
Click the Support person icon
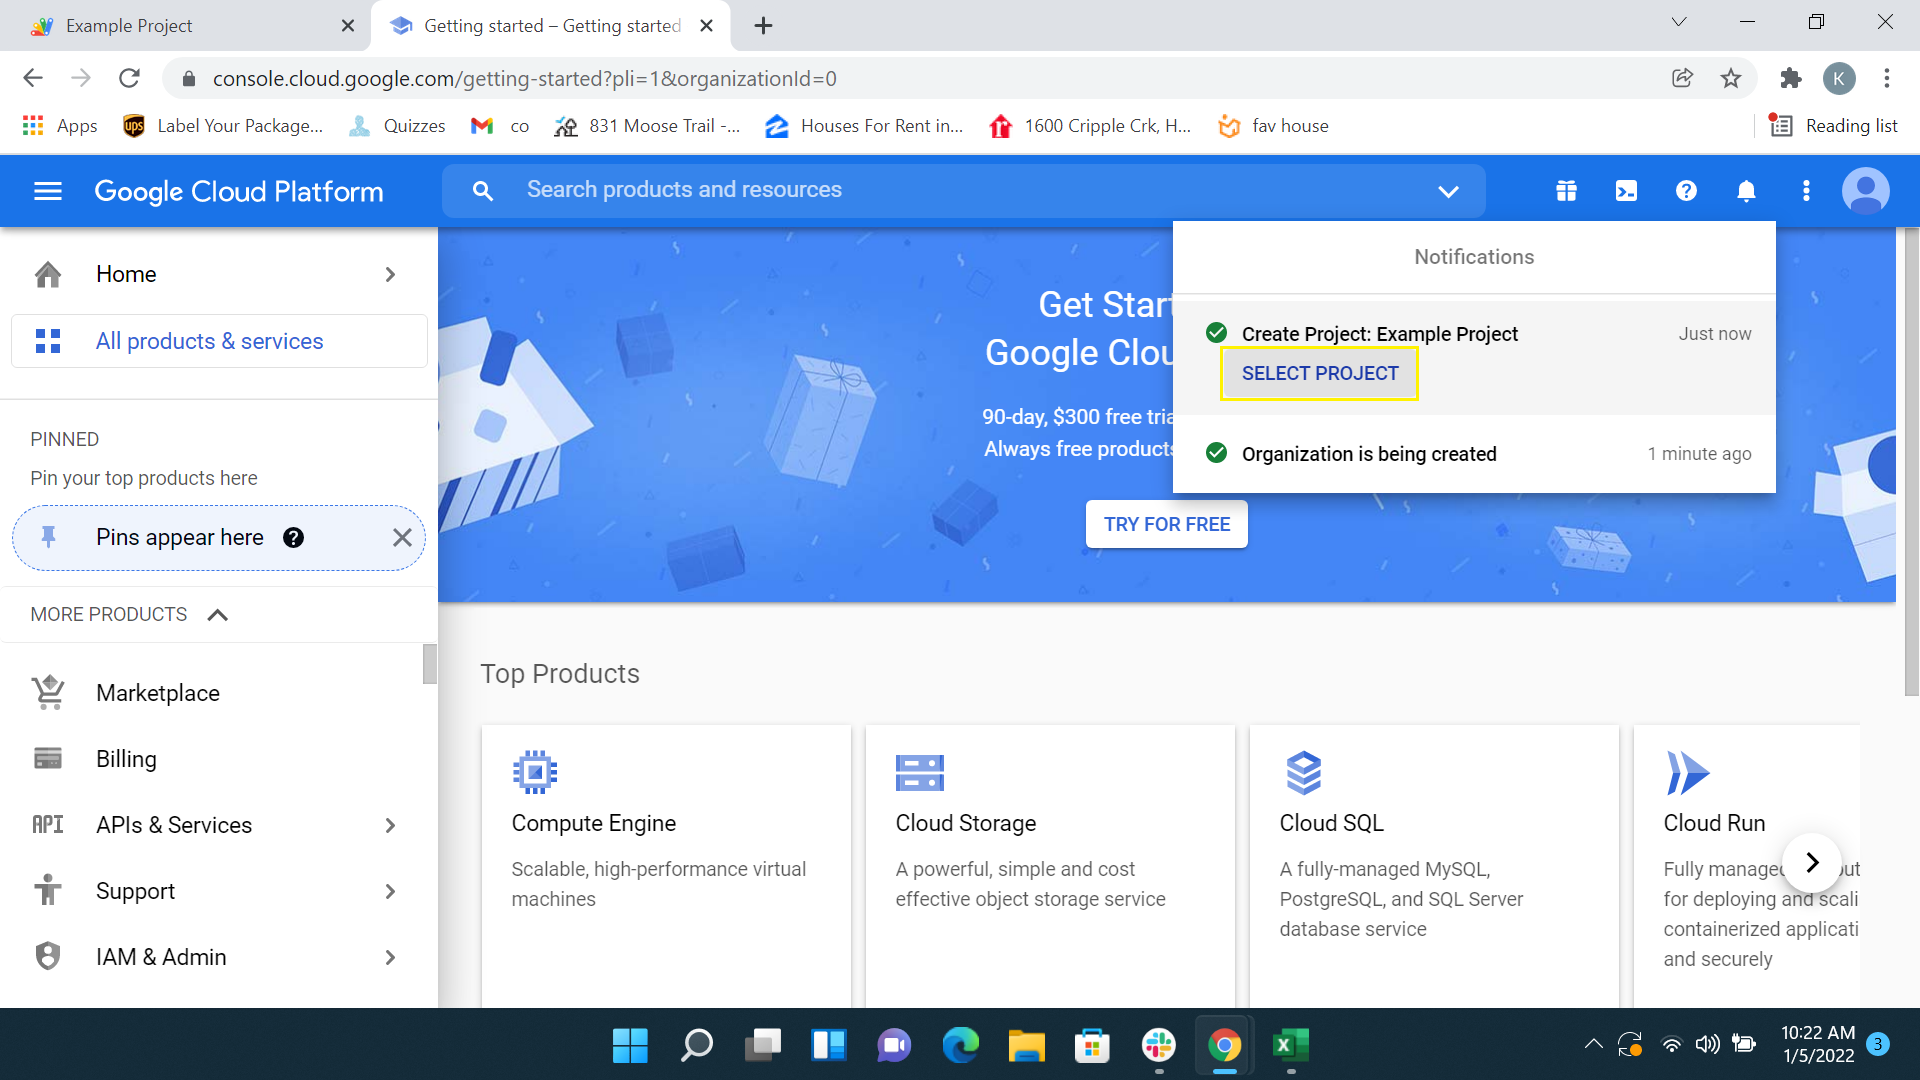(48, 890)
